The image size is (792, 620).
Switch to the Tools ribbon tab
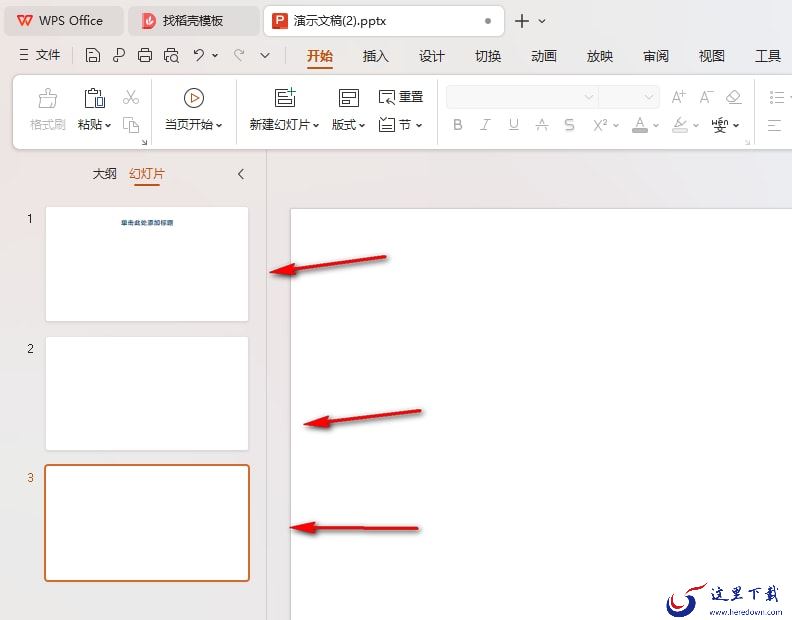tap(768, 56)
